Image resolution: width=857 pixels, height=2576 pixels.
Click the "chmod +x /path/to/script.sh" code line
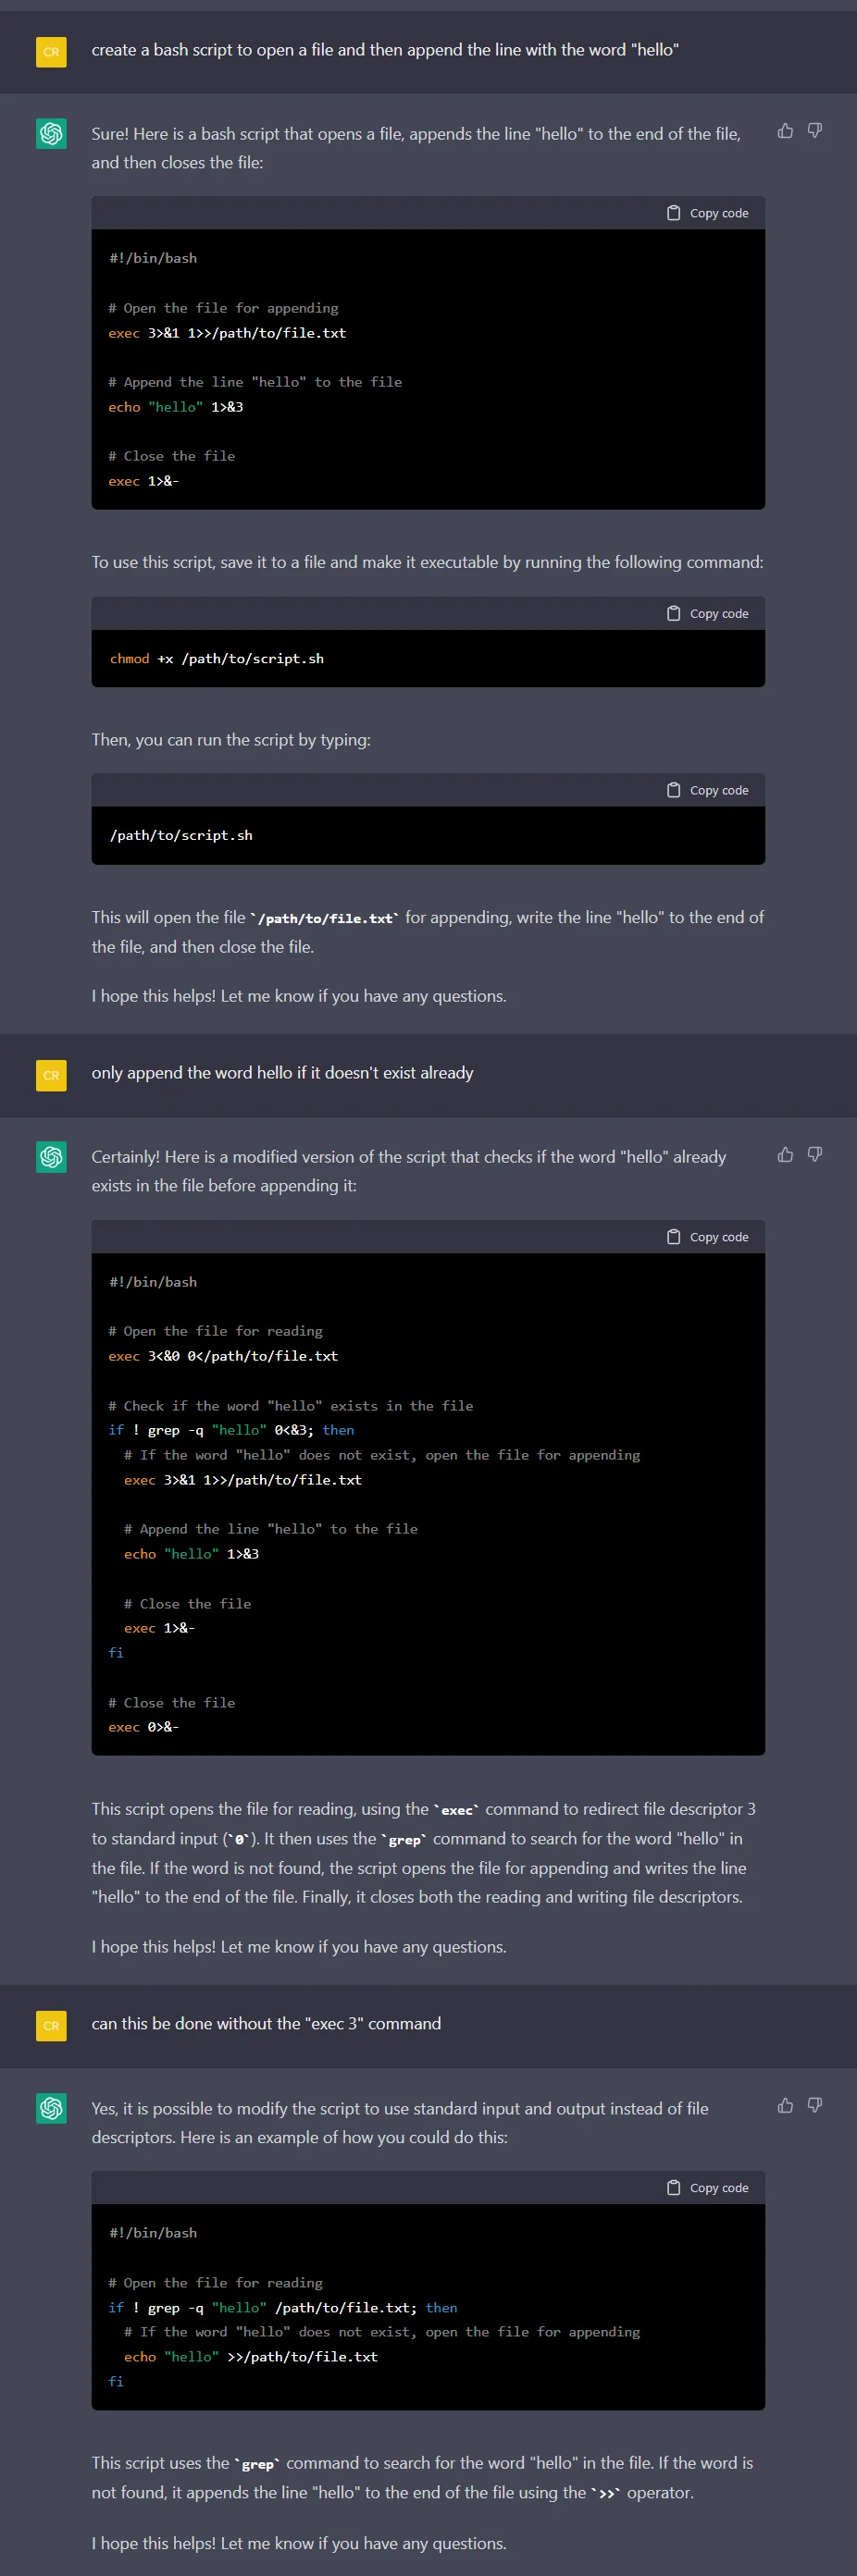(x=216, y=658)
